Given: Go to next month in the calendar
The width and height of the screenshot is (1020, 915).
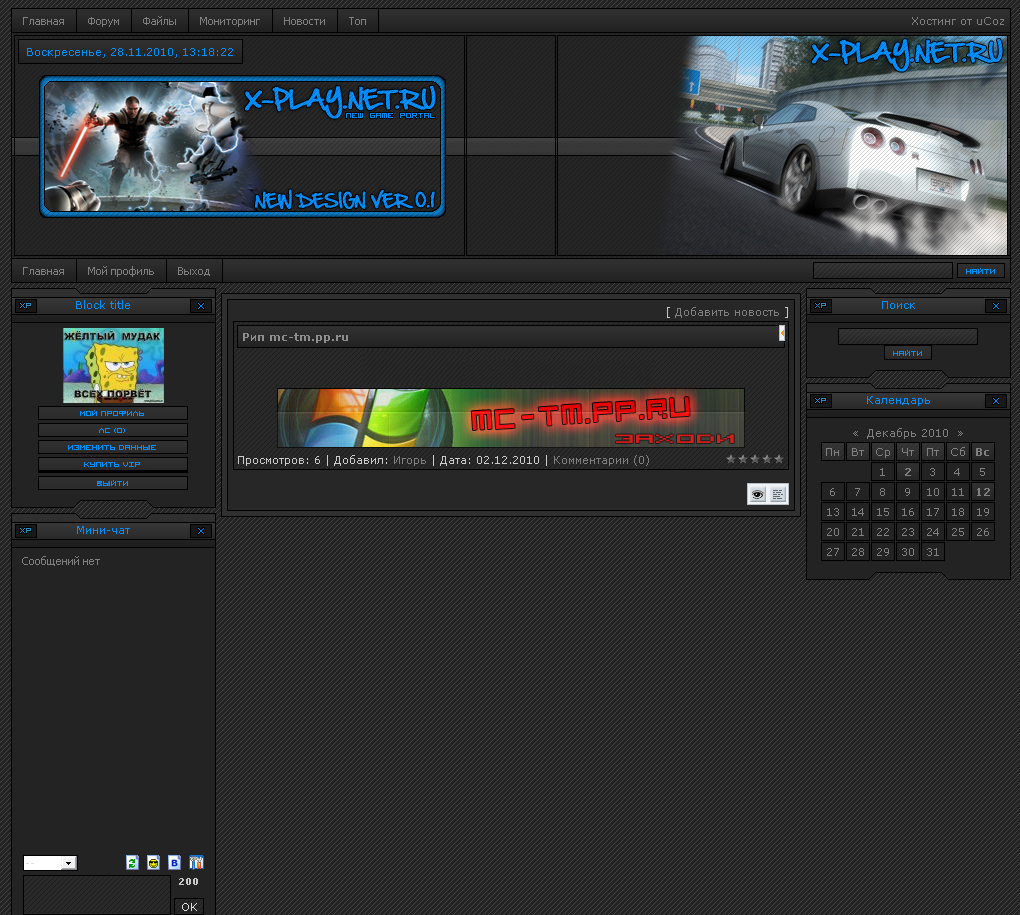Looking at the screenshot, I should (960, 432).
